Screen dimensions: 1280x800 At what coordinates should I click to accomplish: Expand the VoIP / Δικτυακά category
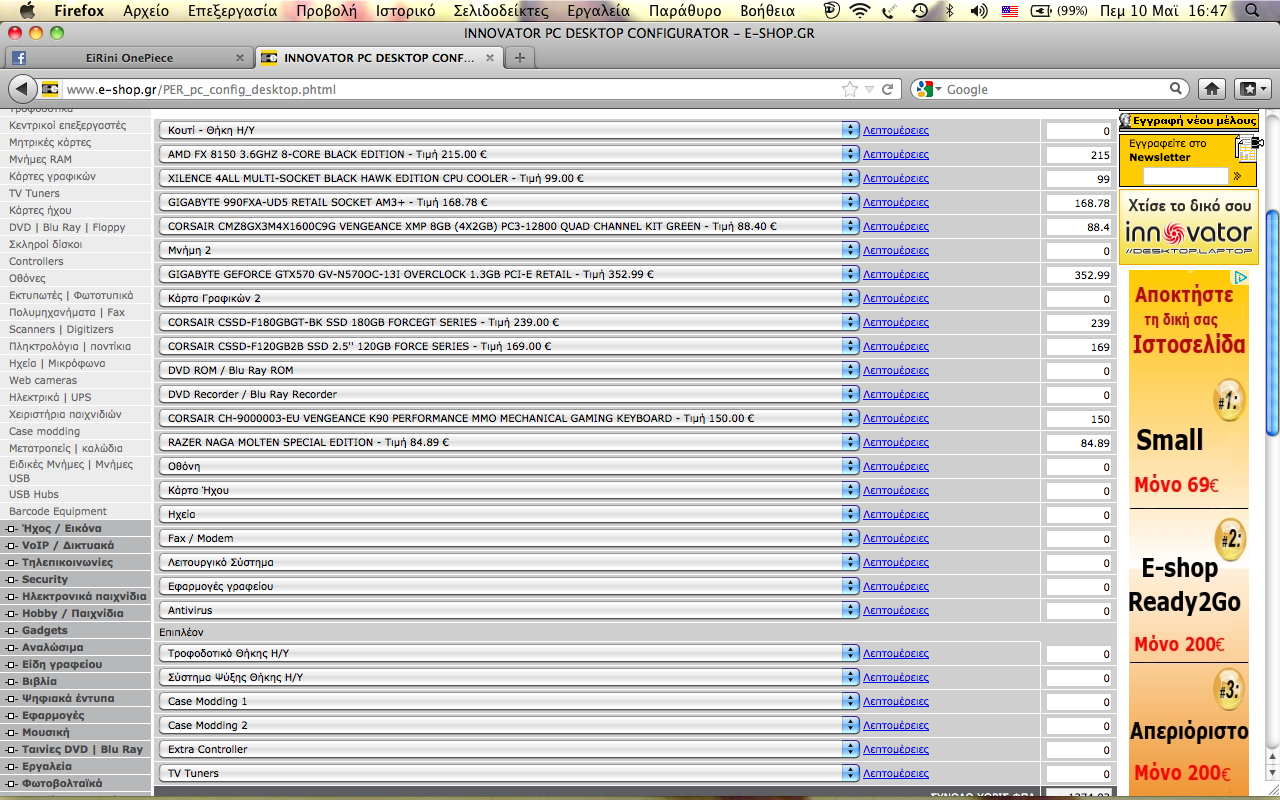click(x=68, y=545)
